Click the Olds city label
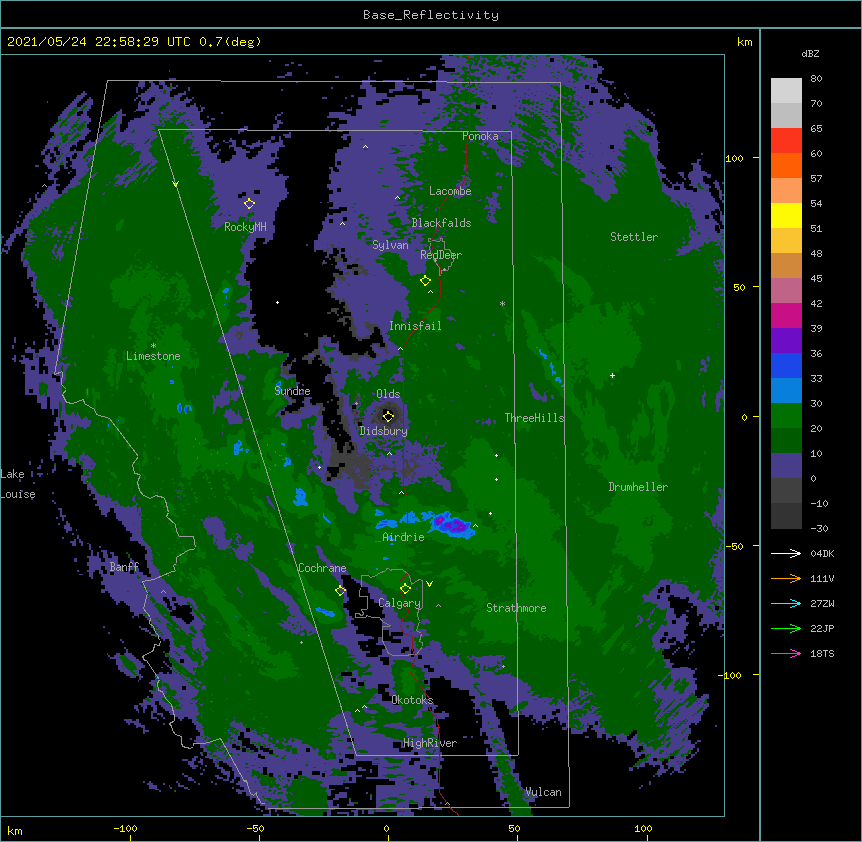The width and height of the screenshot is (862, 842). [x=388, y=394]
